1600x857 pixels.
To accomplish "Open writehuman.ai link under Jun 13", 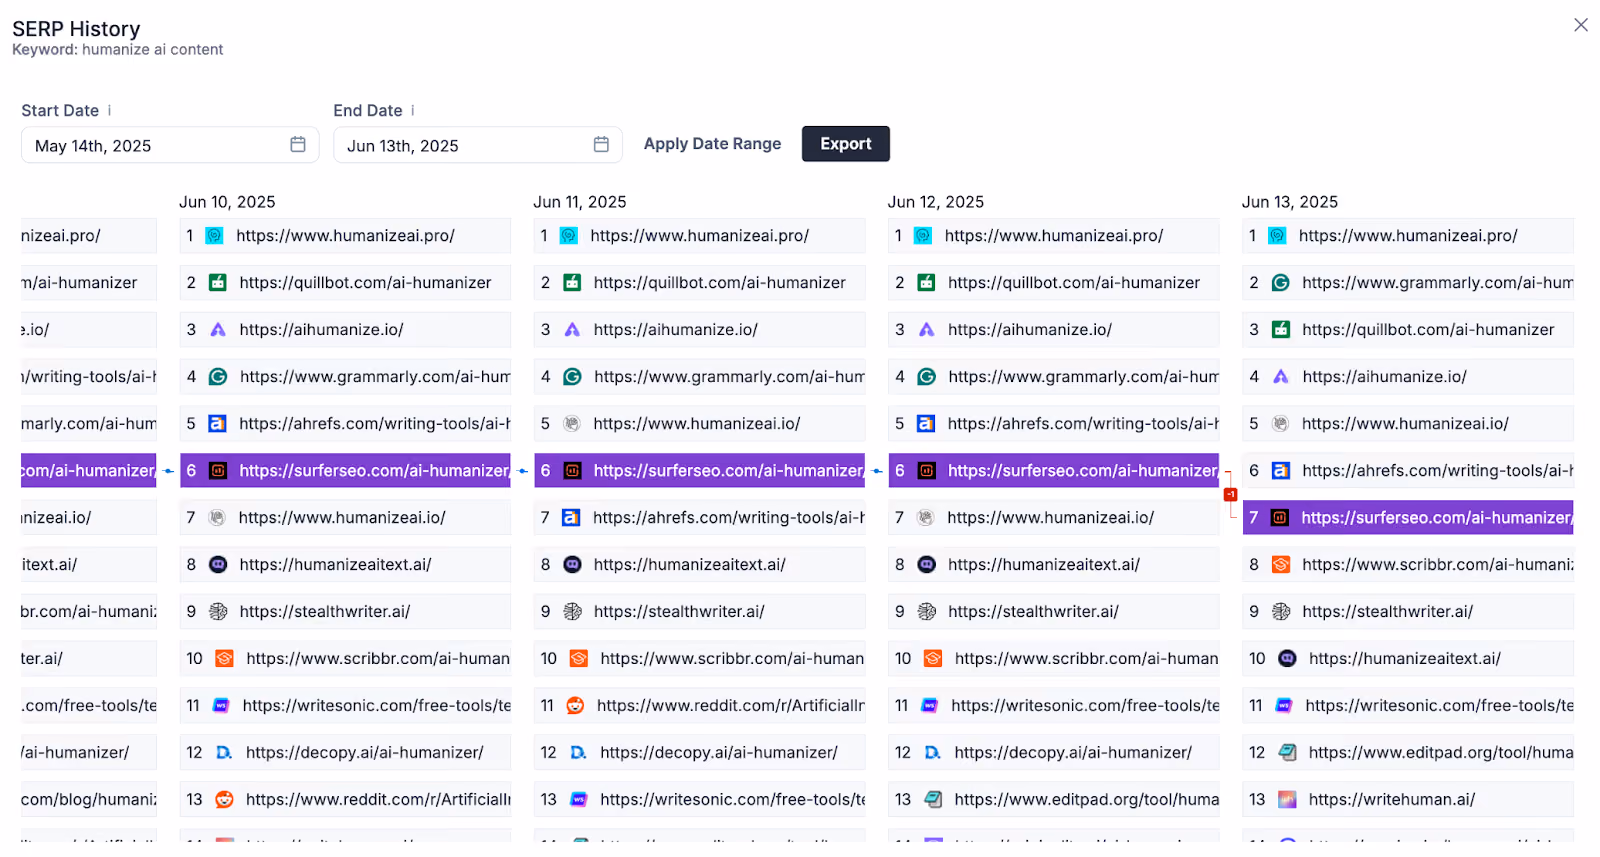I will (1392, 800).
